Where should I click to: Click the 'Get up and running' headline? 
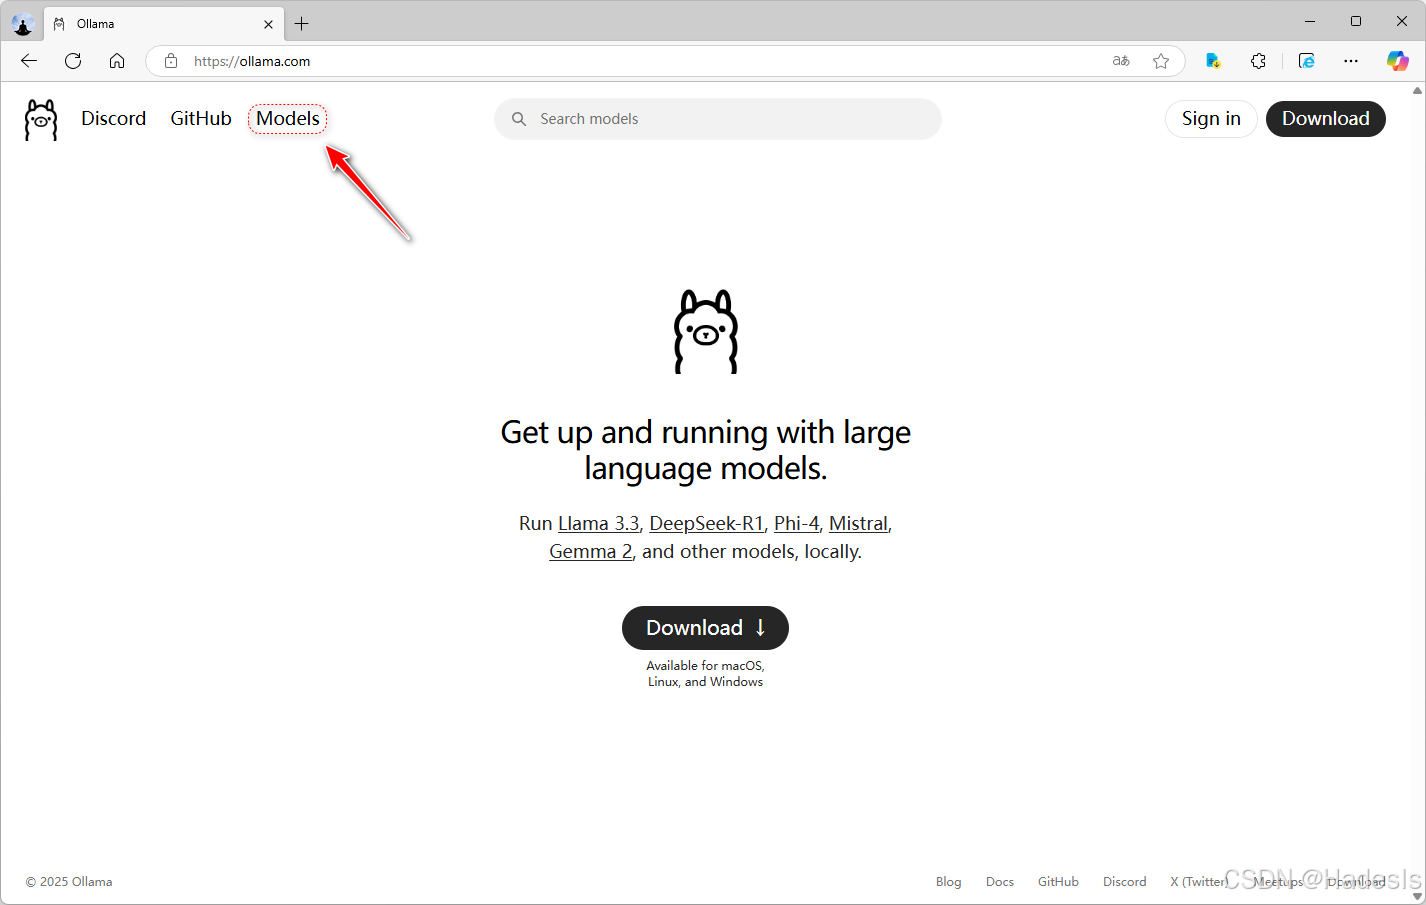706,450
